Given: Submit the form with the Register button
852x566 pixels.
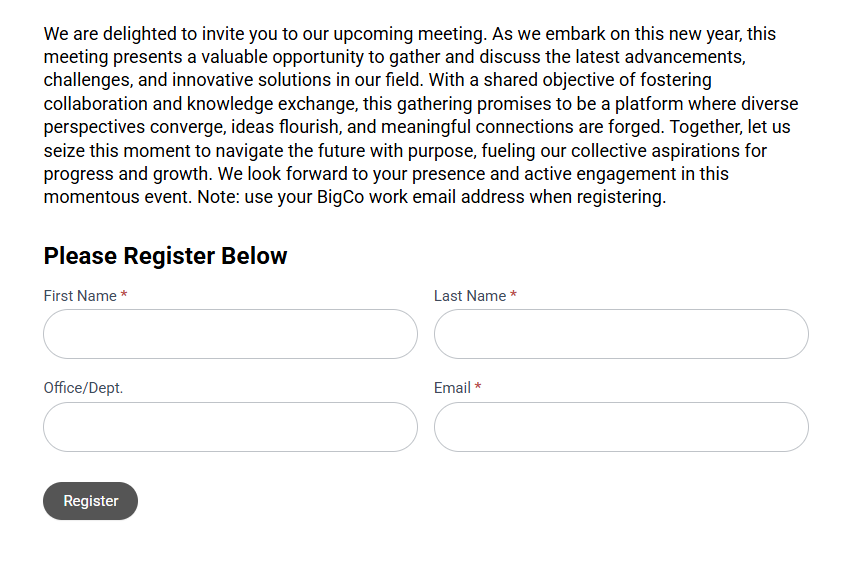Looking at the screenshot, I should 90,501.
